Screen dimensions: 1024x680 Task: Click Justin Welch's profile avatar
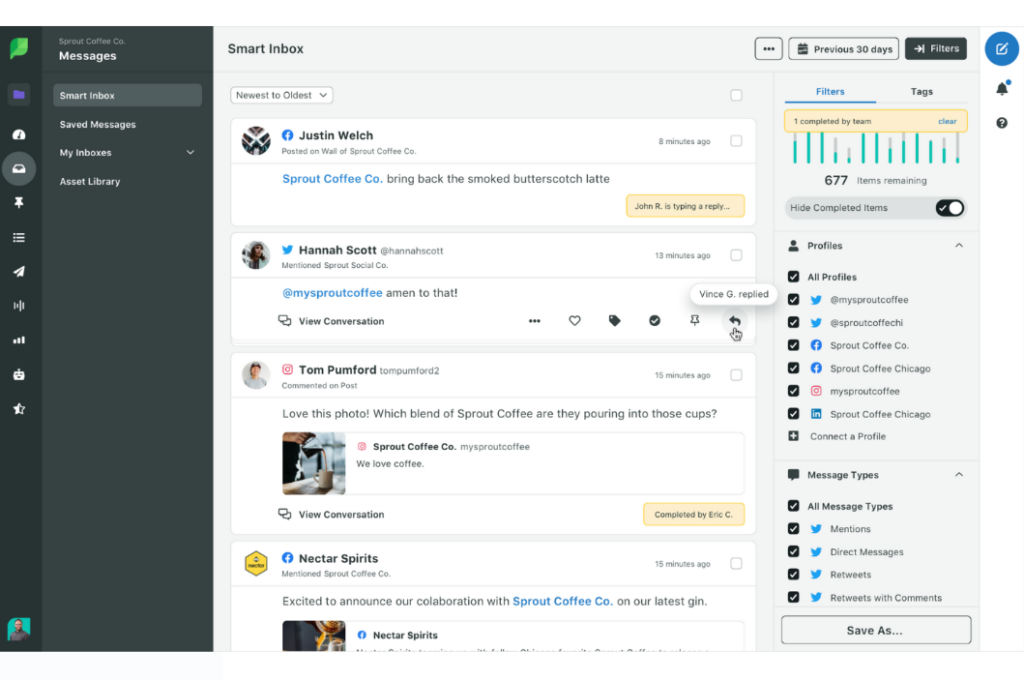pos(256,140)
